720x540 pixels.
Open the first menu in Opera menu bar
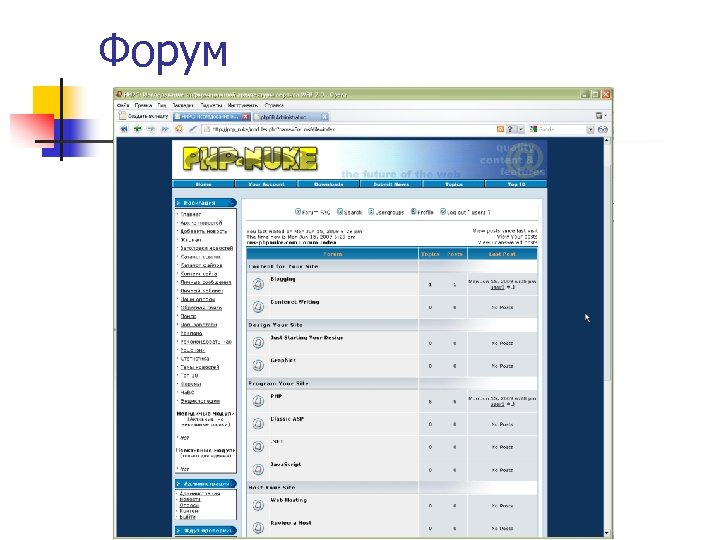click(x=123, y=105)
